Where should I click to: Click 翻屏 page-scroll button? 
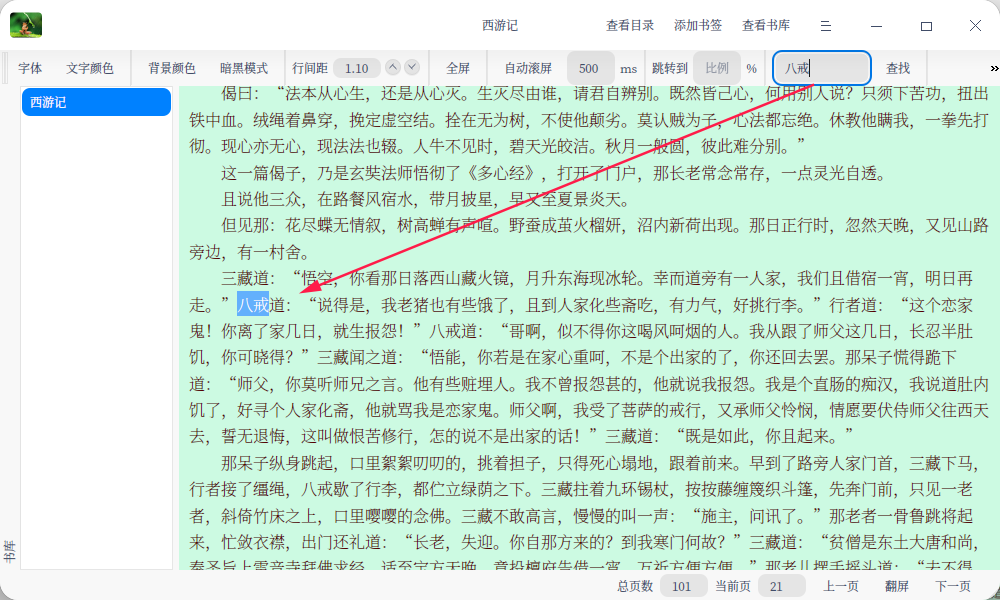tap(897, 586)
